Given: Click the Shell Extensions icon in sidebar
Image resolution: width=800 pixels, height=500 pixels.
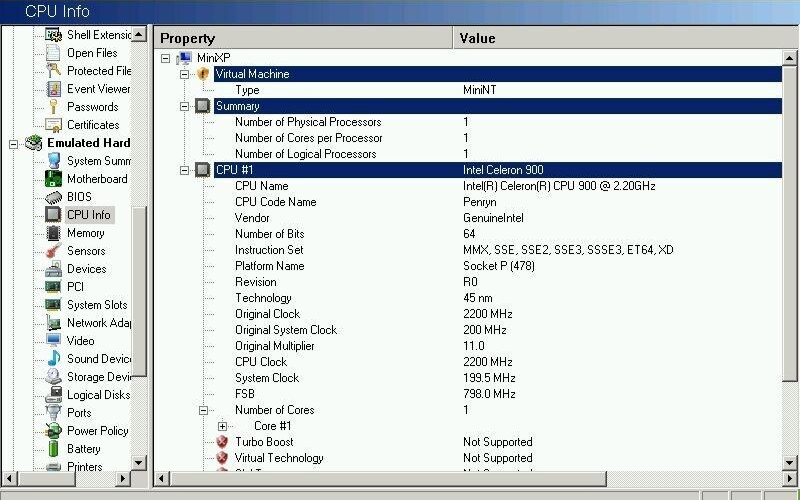Looking at the screenshot, I should (x=53, y=35).
